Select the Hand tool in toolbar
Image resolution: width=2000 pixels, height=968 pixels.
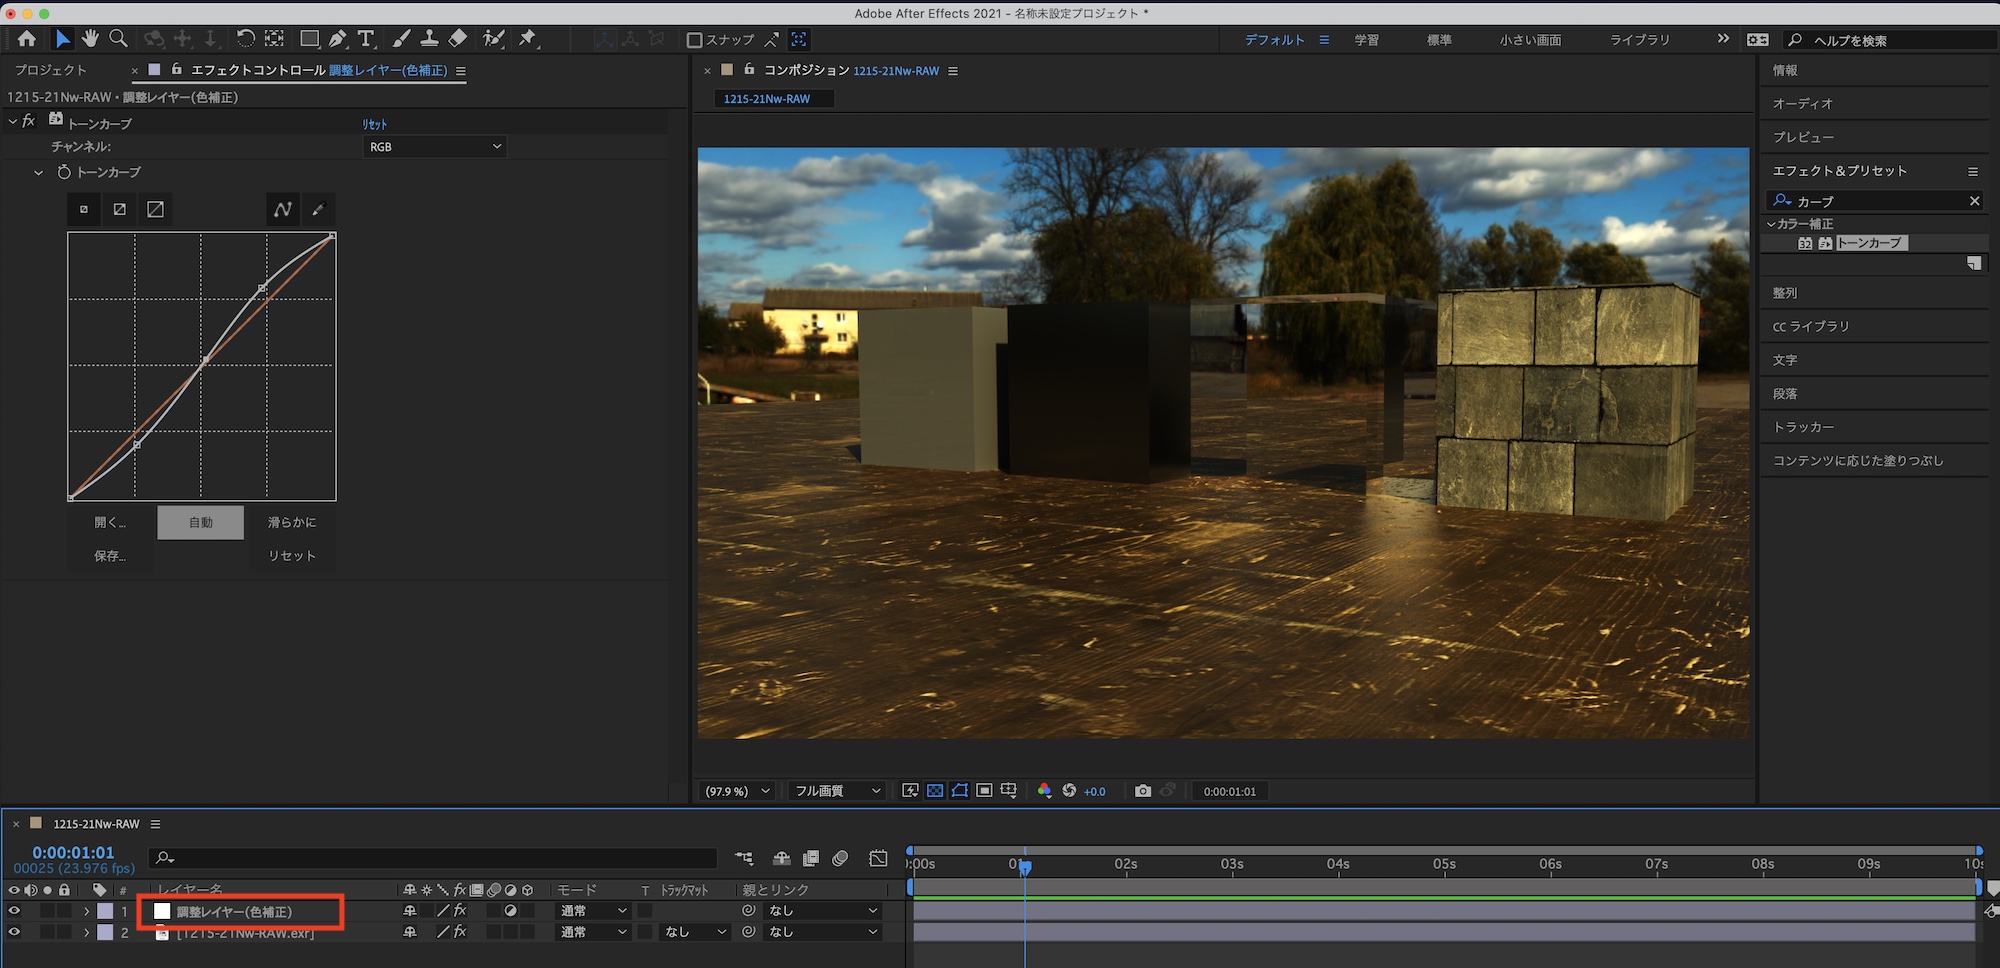click(90, 39)
